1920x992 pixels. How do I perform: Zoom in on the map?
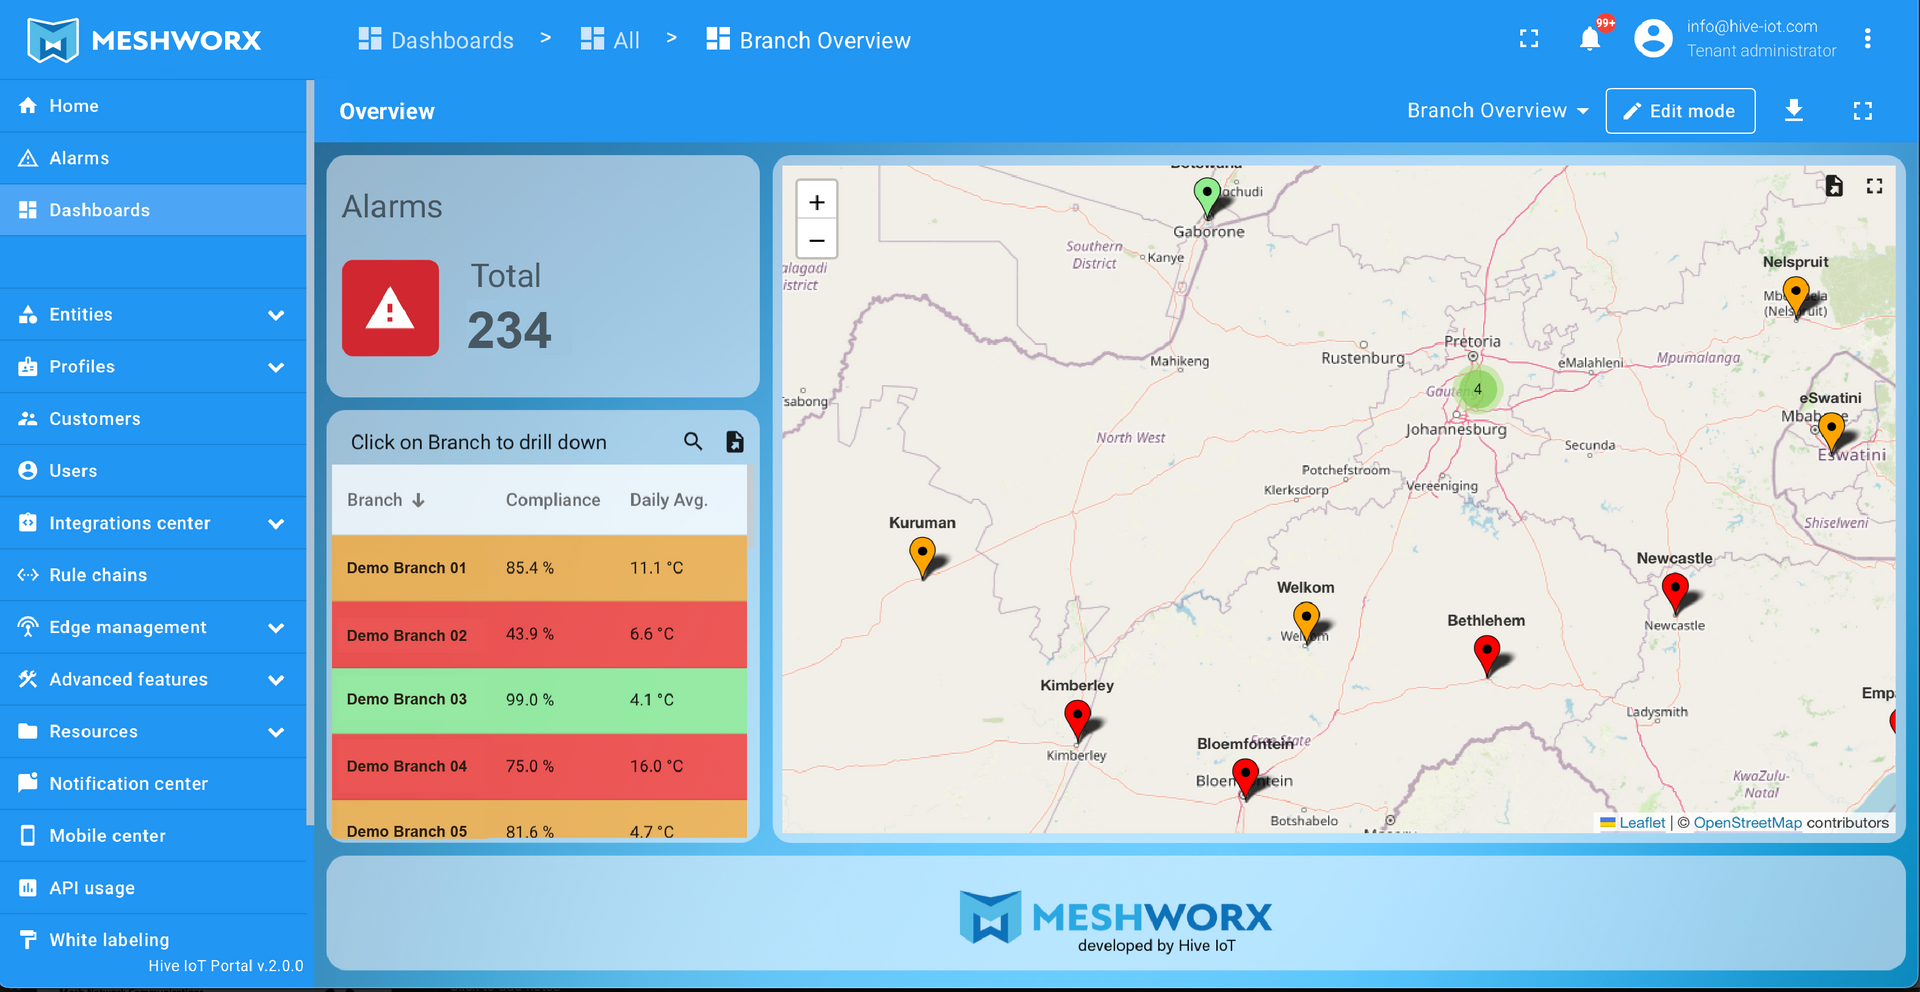coord(817,202)
